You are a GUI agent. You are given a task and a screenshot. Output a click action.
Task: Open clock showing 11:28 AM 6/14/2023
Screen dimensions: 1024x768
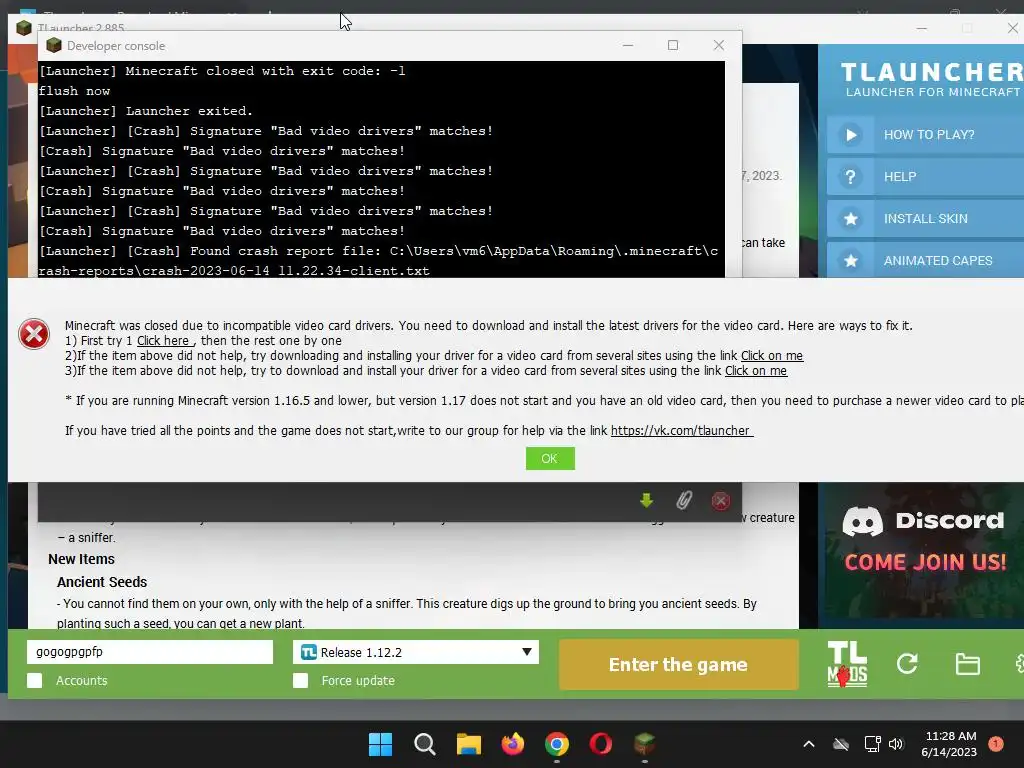pyautogui.click(x=950, y=744)
